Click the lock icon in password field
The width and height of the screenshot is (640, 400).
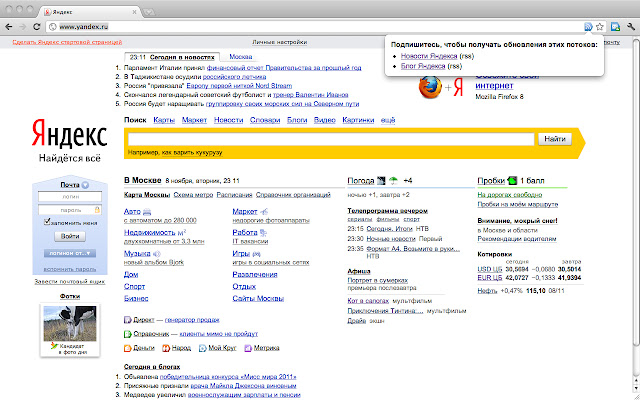(97, 210)
